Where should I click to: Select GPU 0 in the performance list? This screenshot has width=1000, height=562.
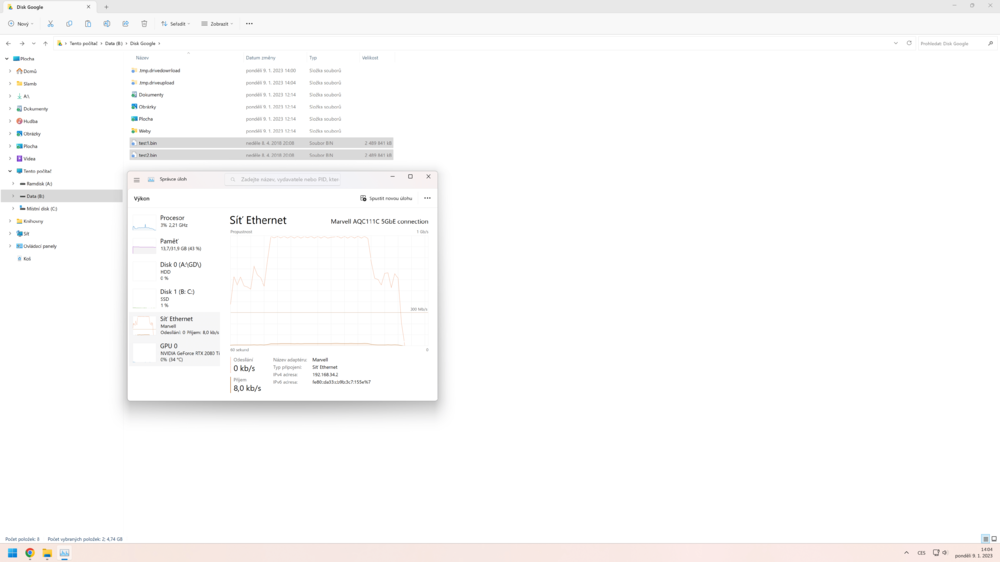point(173,350)
